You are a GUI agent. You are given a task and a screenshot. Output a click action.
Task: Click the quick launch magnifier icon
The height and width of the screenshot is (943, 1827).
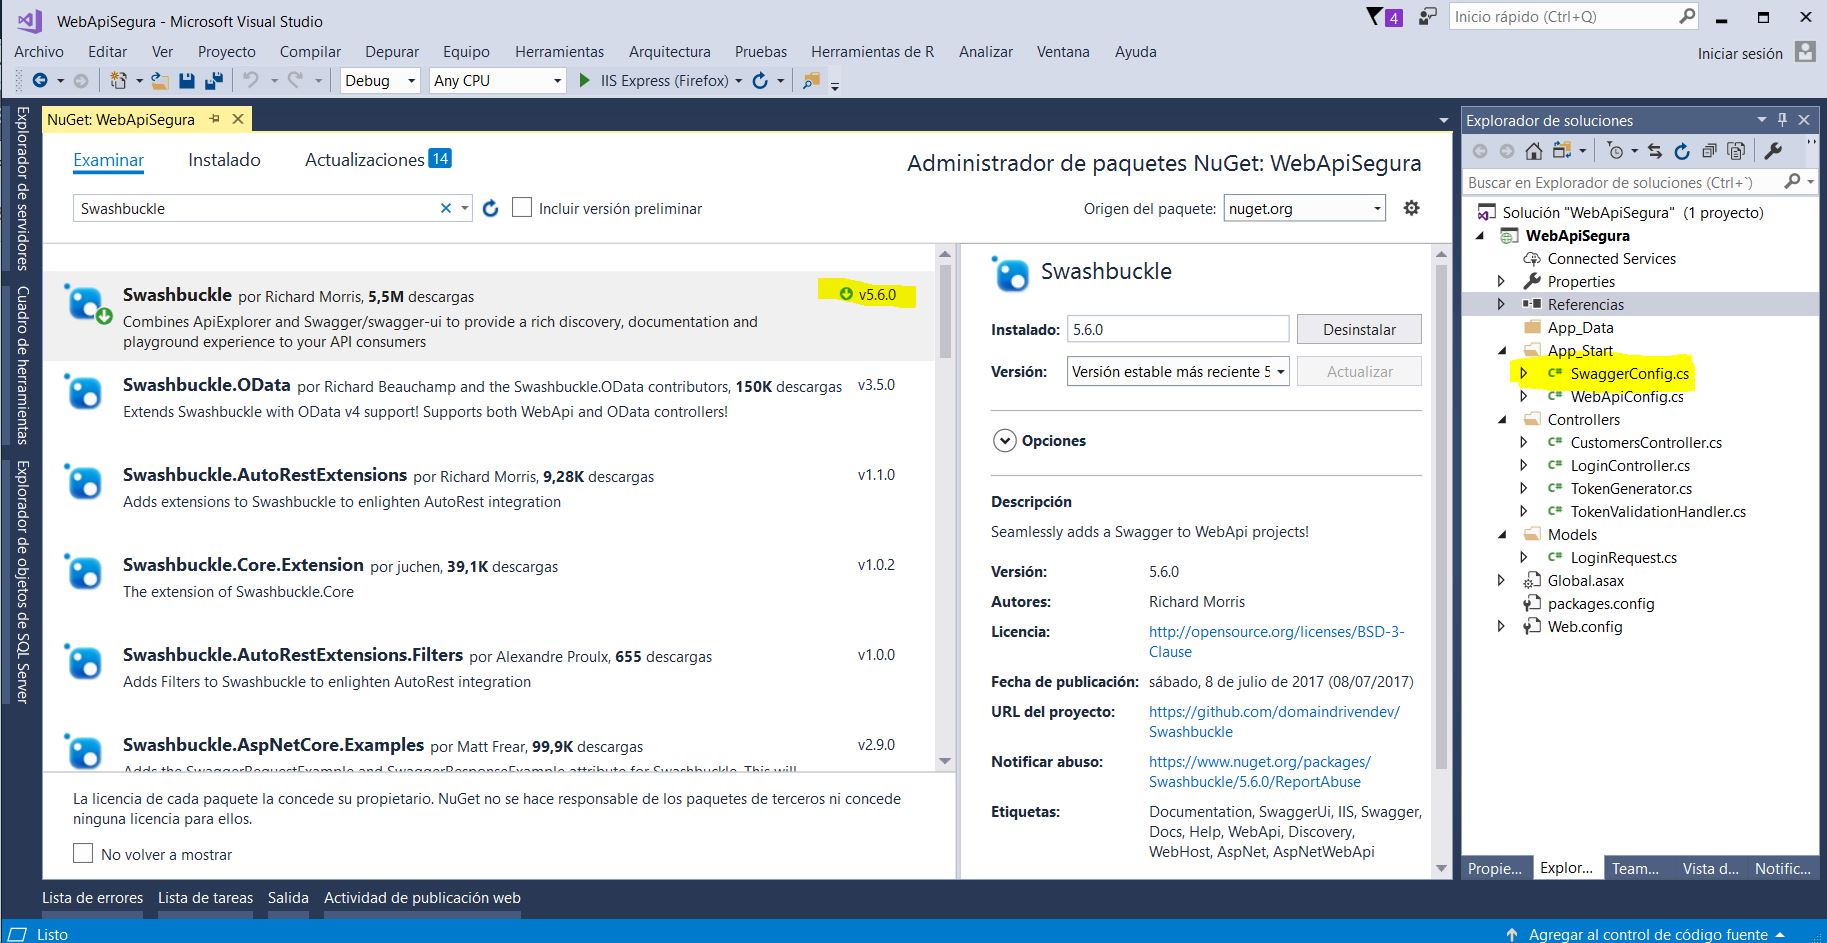pos(1687,16)
